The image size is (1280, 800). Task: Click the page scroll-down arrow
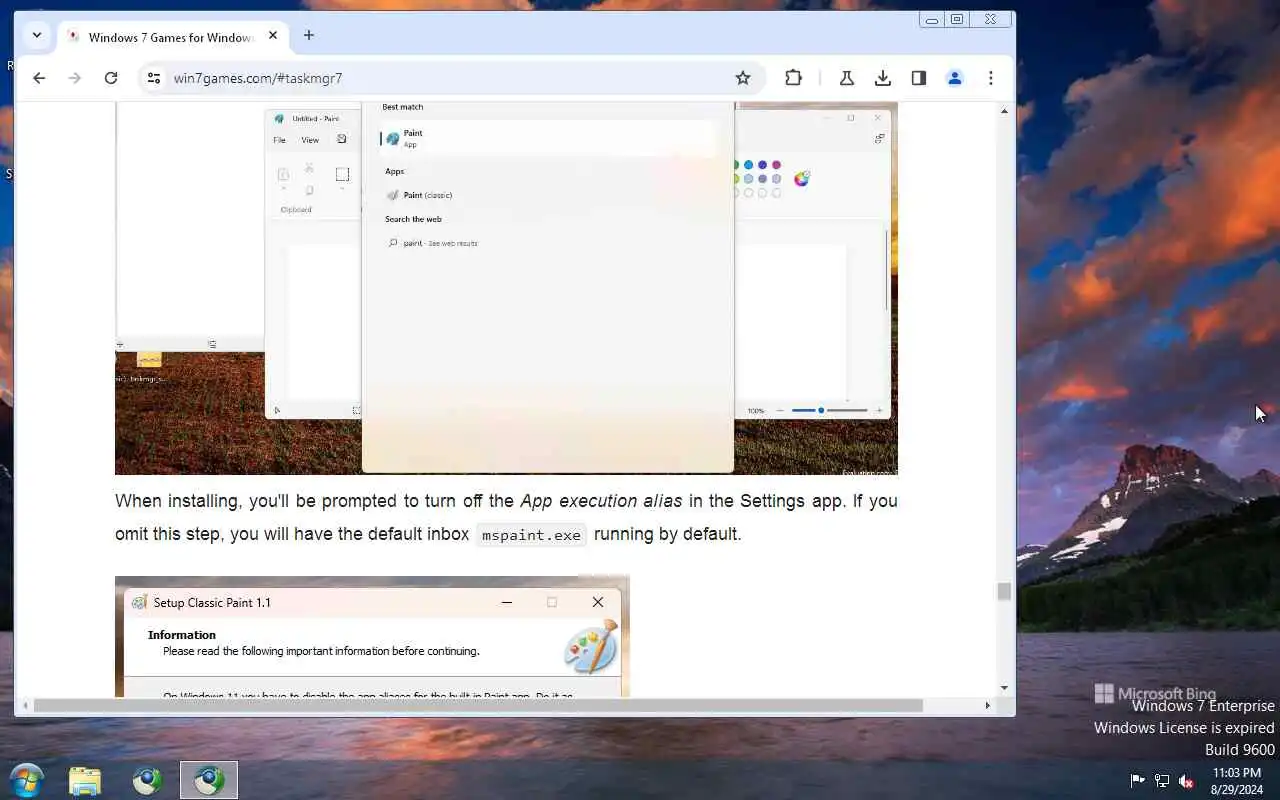[x=1004, y=688]
